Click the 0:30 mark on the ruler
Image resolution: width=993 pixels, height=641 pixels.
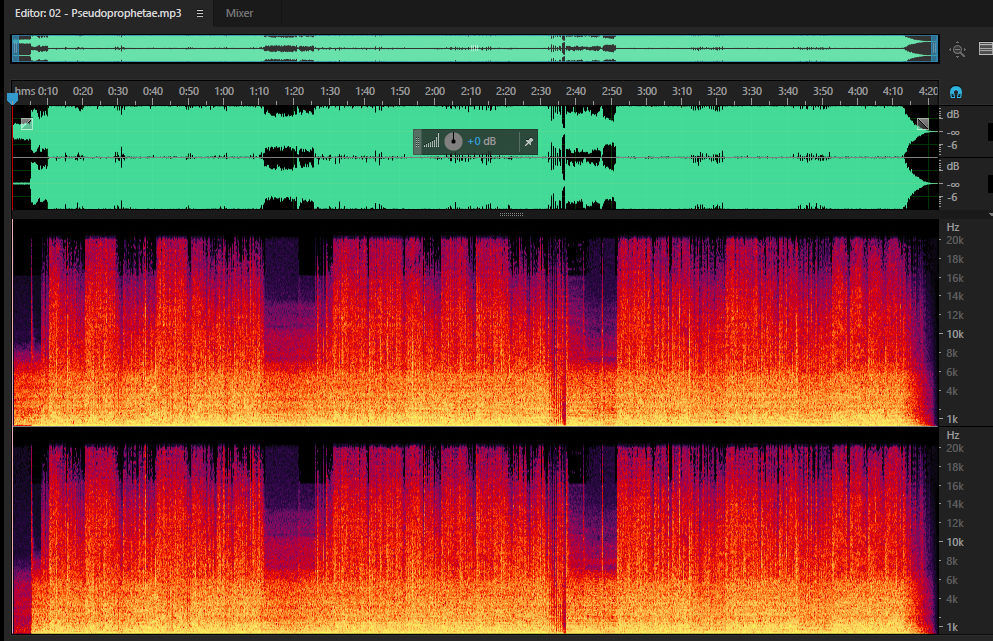(118, 91)
